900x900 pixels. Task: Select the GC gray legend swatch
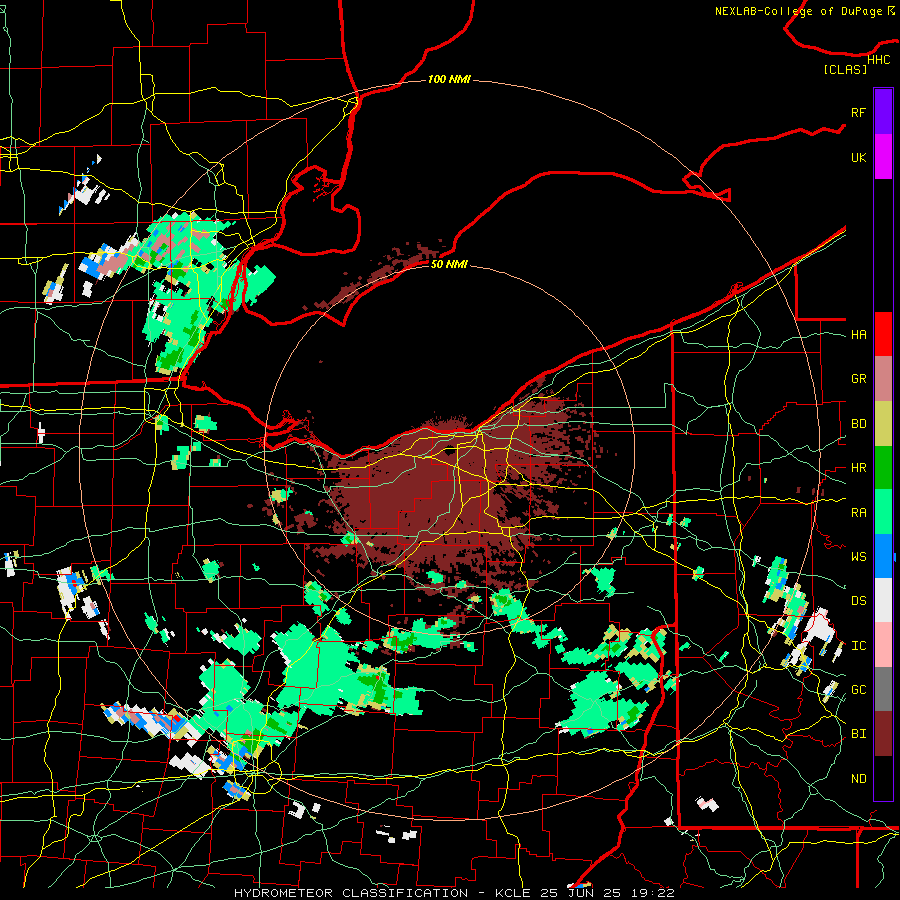click(x=883, y=689)
